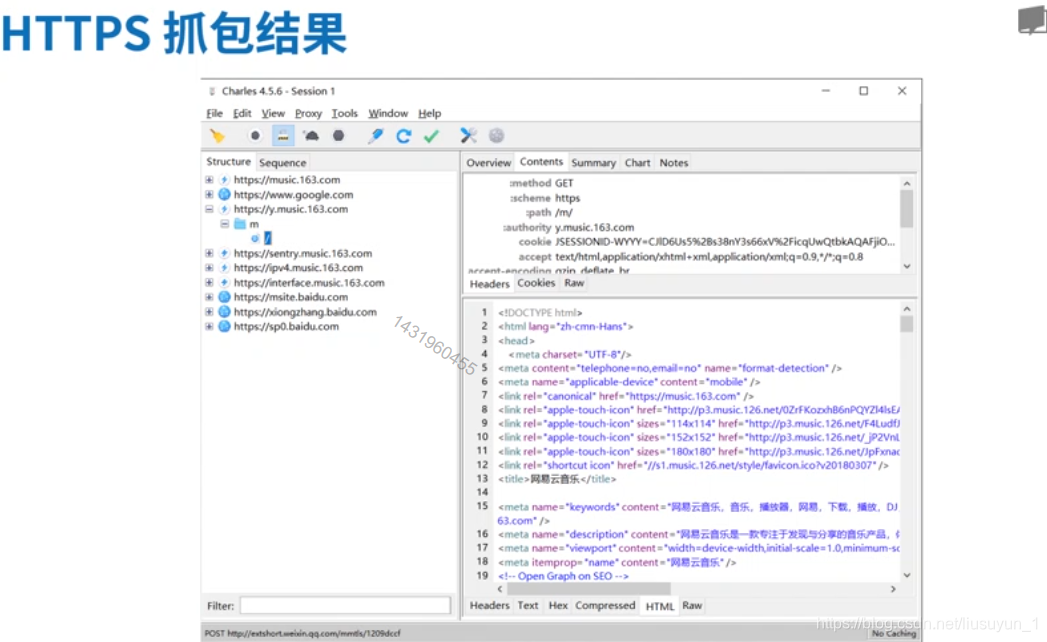Image resolution: width=1047 pixels, height=642 pixels.
Task: Toggle breakpoints hexagon icon
Action: click(339, 136)
